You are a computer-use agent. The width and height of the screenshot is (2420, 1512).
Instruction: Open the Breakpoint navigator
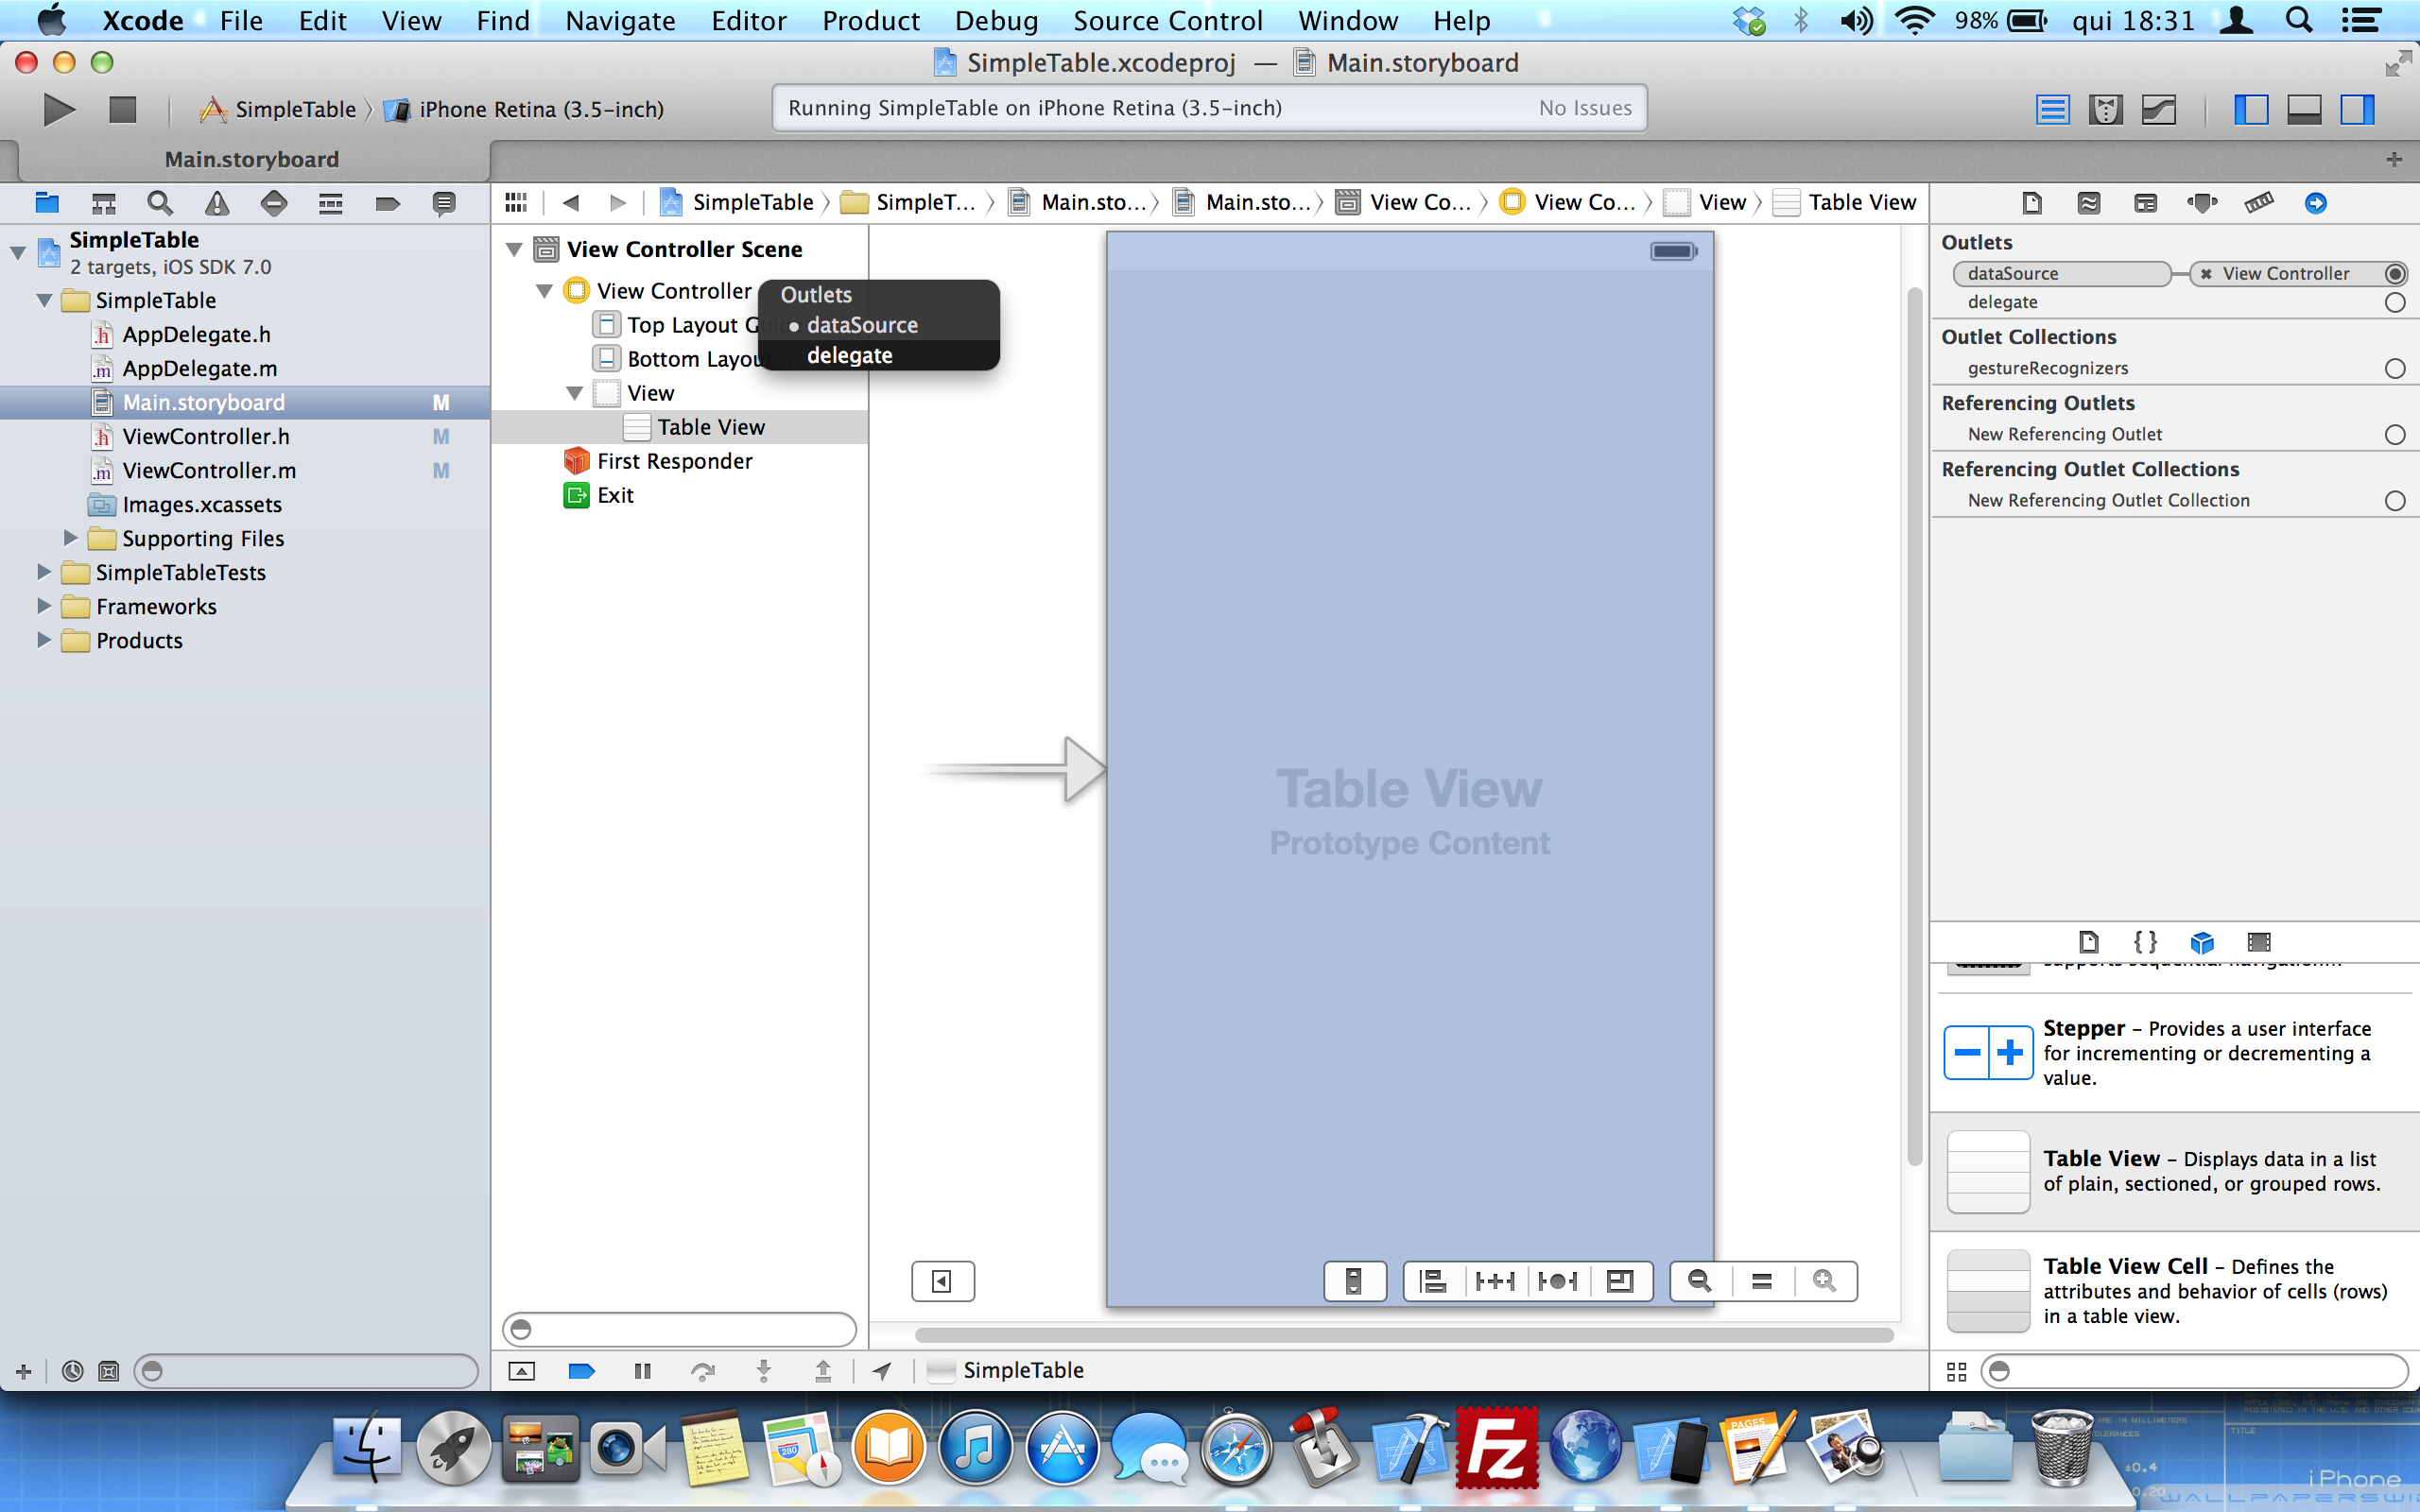(388, 203)
